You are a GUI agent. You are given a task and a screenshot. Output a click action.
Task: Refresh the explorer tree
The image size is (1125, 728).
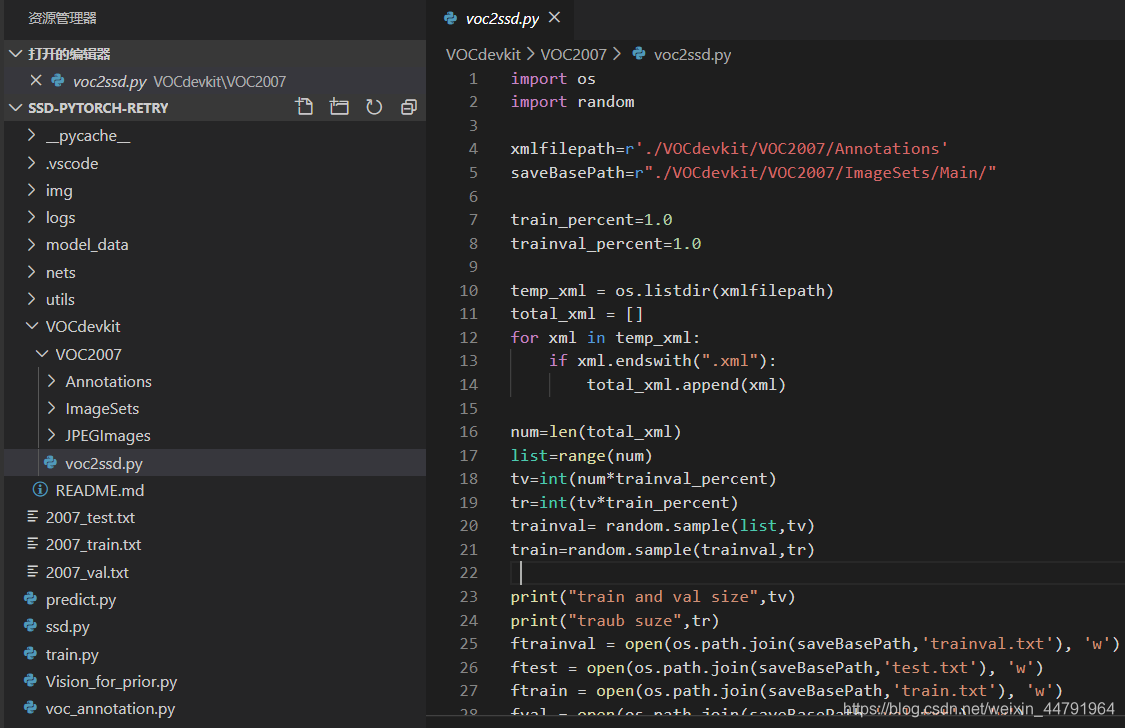(x=374, y=108)
